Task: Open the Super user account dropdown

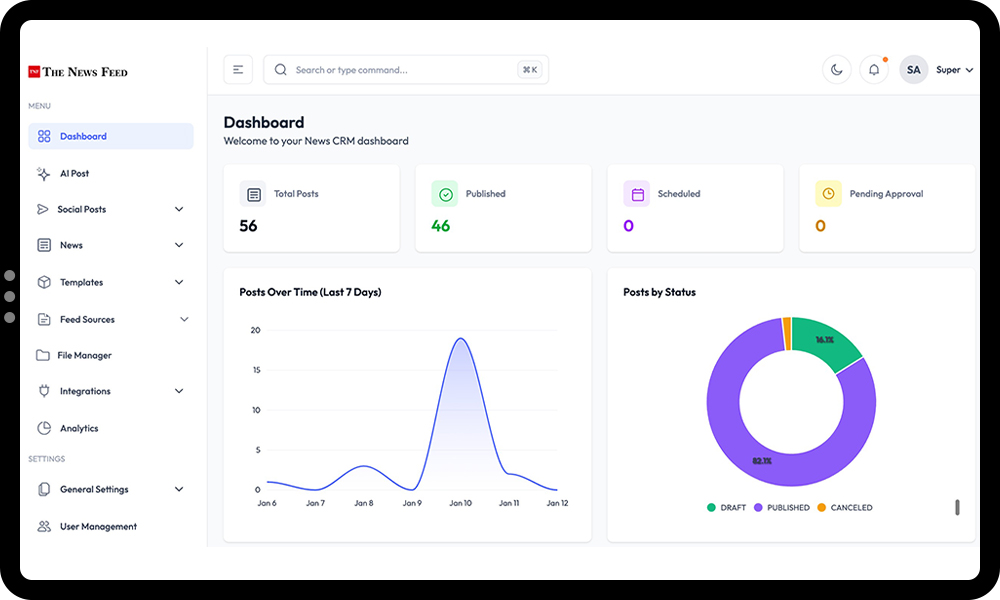Action: point(947,70)
